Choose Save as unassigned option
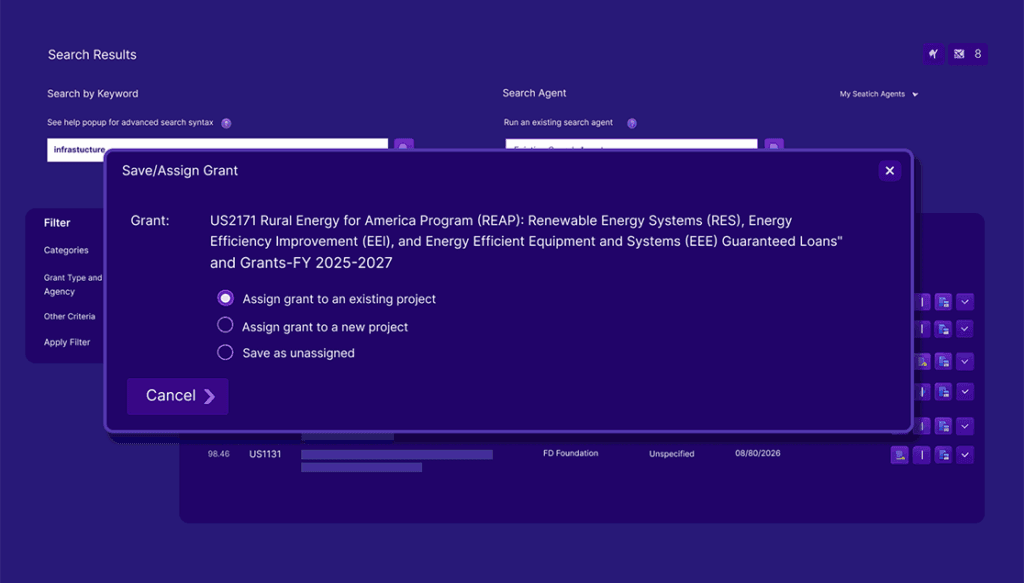 (x=225, y=351)
